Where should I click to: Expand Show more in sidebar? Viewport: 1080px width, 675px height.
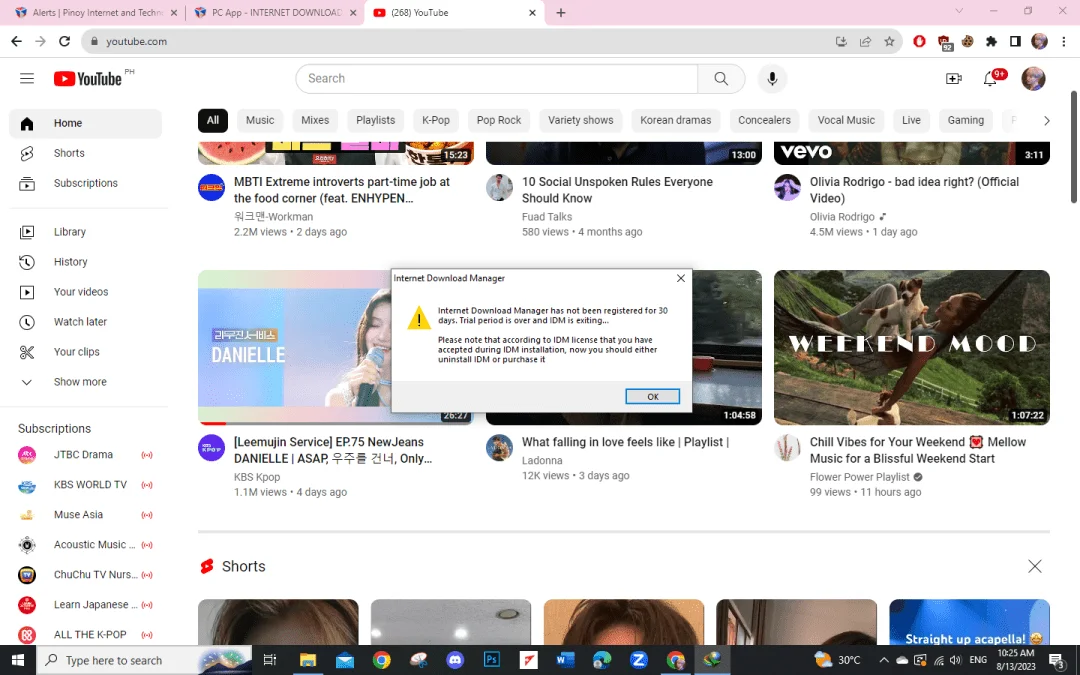(85, 382)
